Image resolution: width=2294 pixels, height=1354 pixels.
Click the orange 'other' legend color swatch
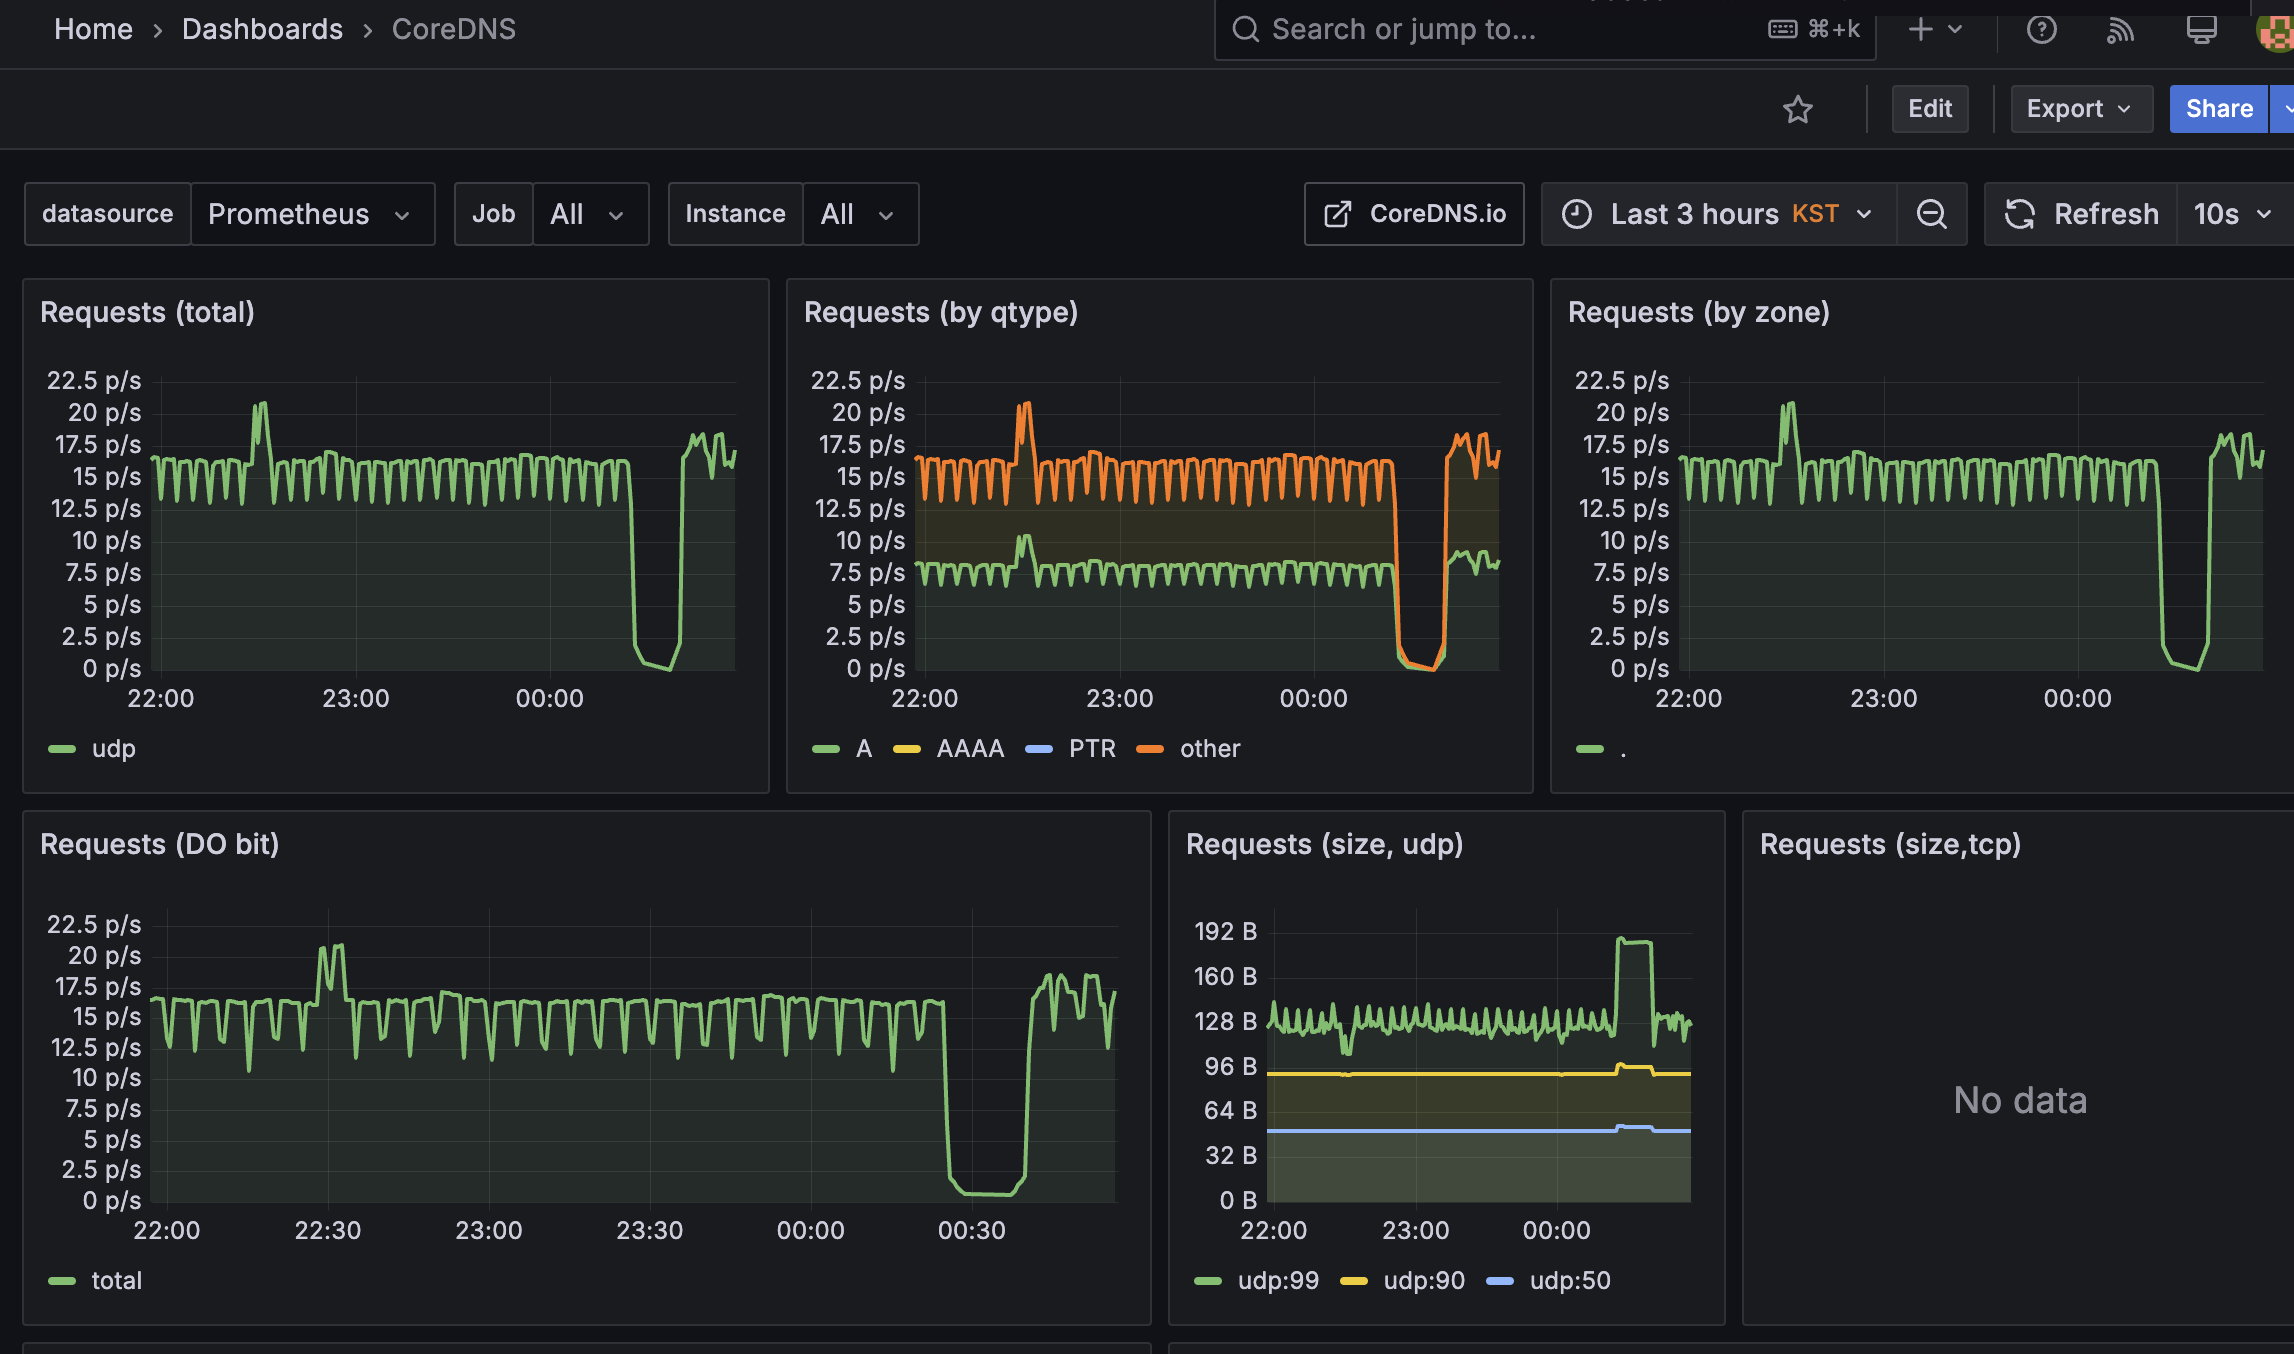pyautogui.click(x=1150, y=749)
